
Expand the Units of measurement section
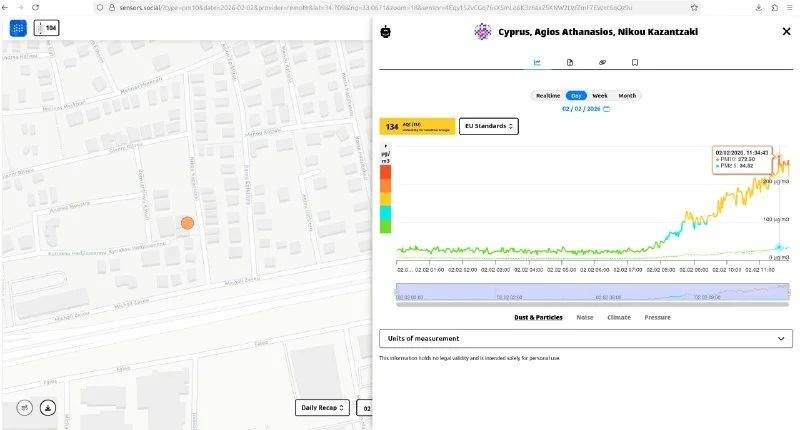click(x=585, y=339)
